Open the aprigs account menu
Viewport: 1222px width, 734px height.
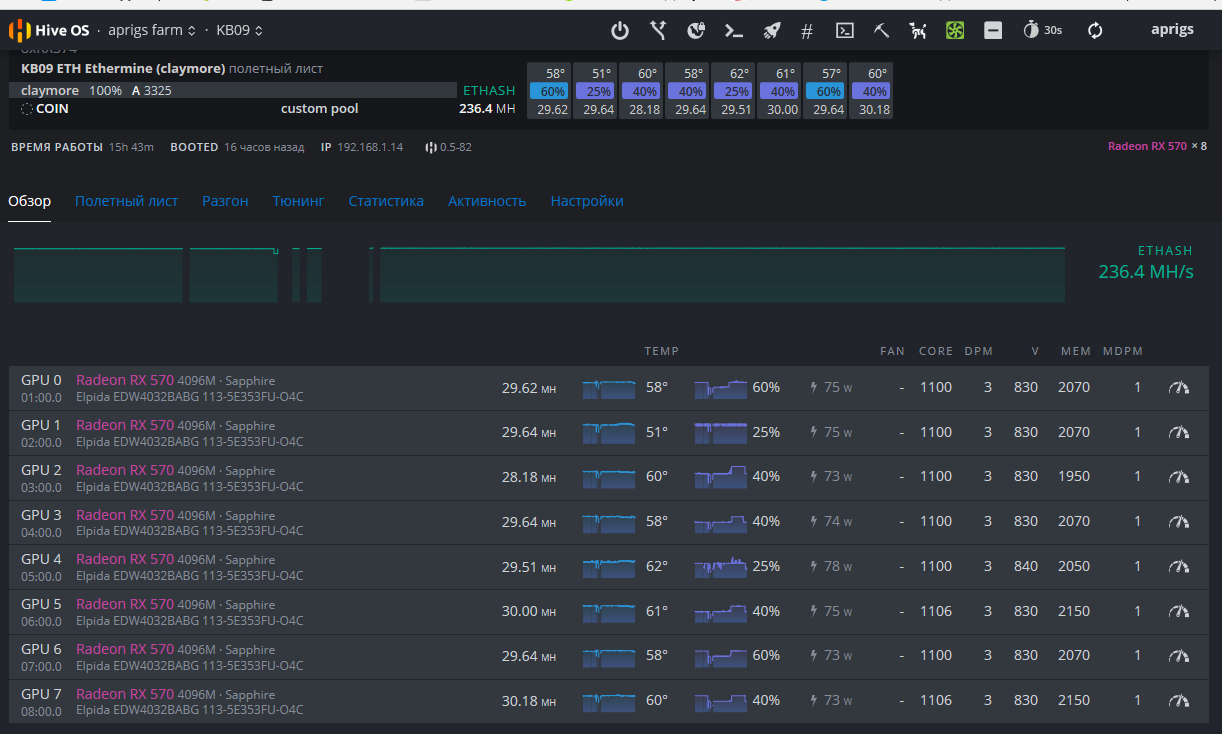coord(1171,29)
